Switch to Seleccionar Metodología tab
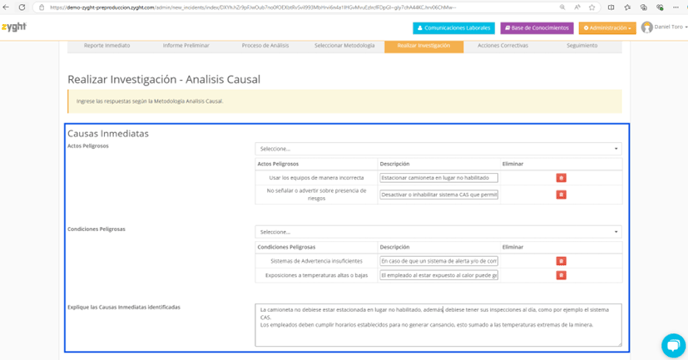Screen dimensions: 688x360 pyautogui.click(x=344, y=46)
